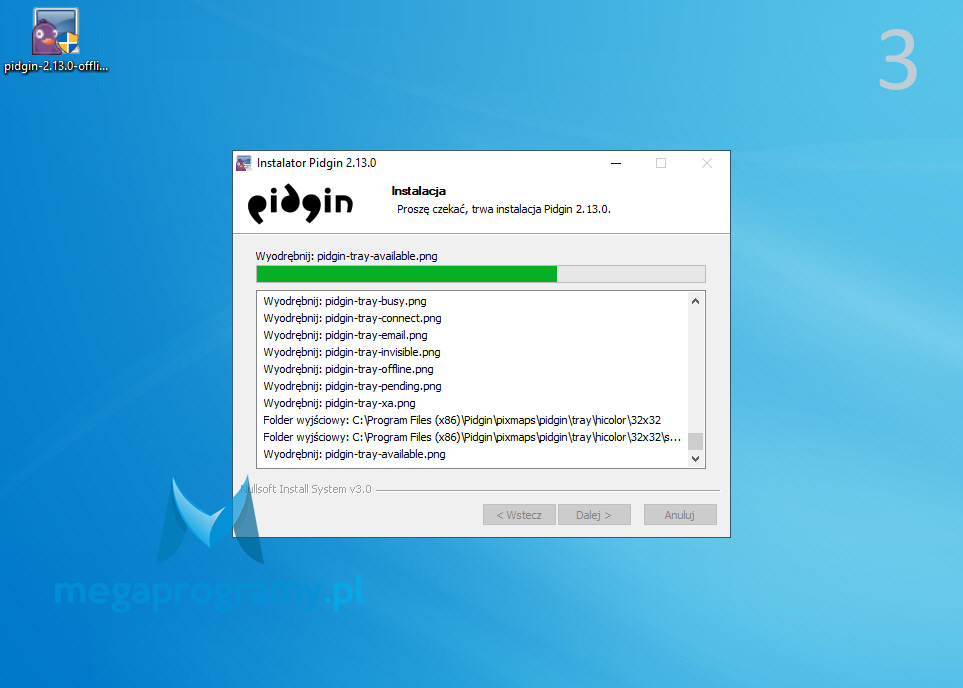The image size is (963, 688).
Task: Select the pidgin-tray-busy.png log line
Action: pos(345,301)
